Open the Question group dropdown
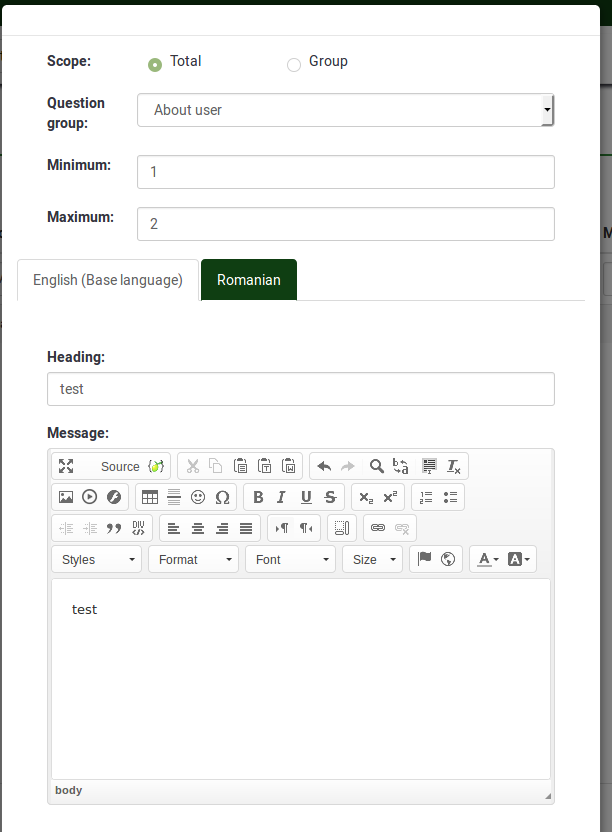612x832 pixels. point(345,110)
